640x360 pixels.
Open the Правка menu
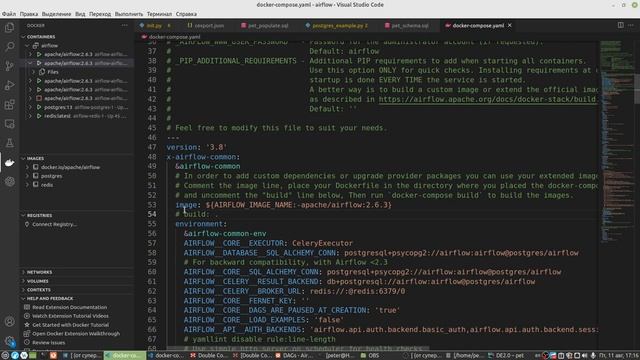pyautogui.click(x=29, y=14)
